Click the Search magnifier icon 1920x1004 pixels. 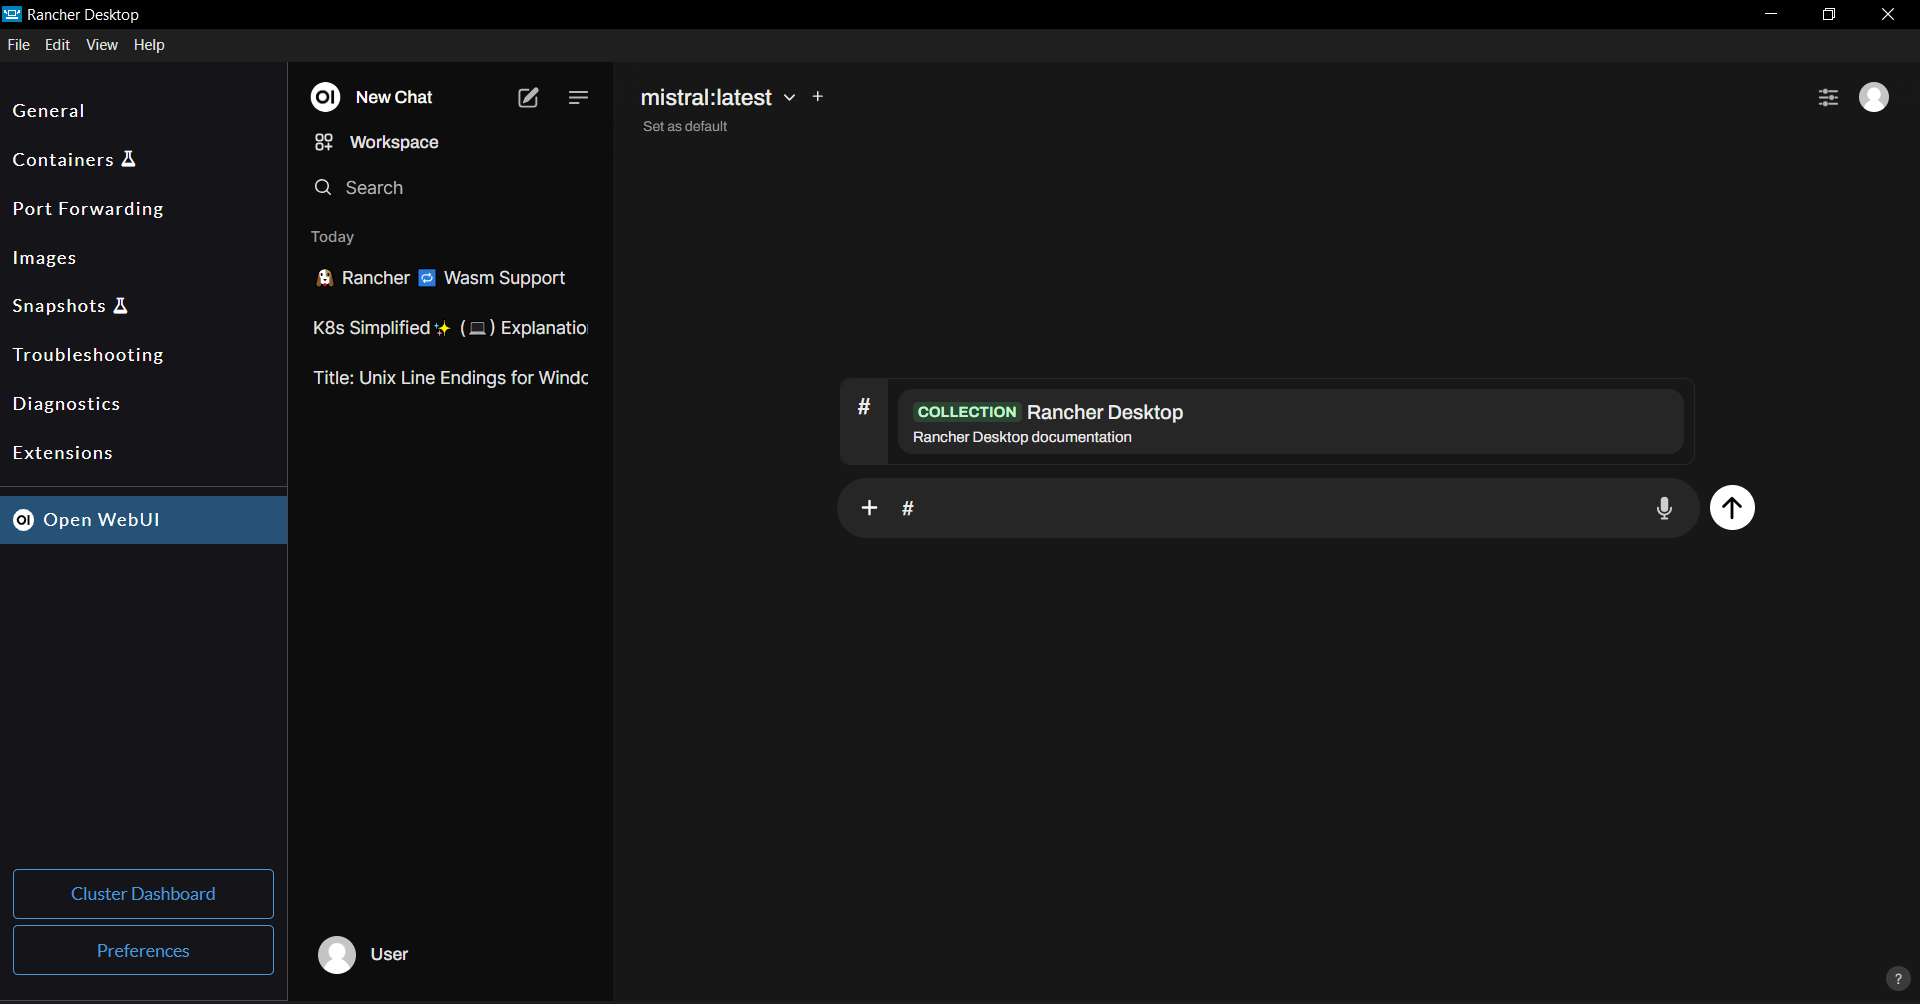(x=323, y=187)
